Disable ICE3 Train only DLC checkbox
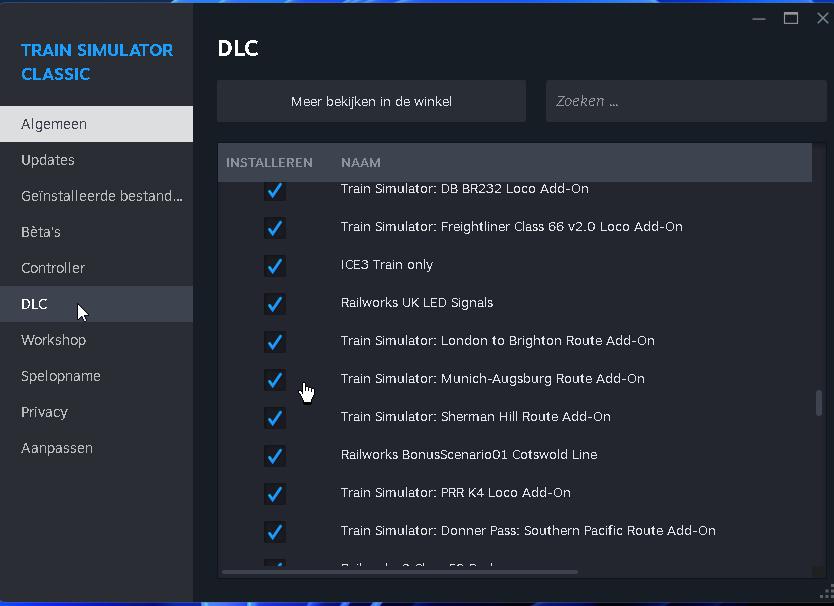 tap(275, 266)
